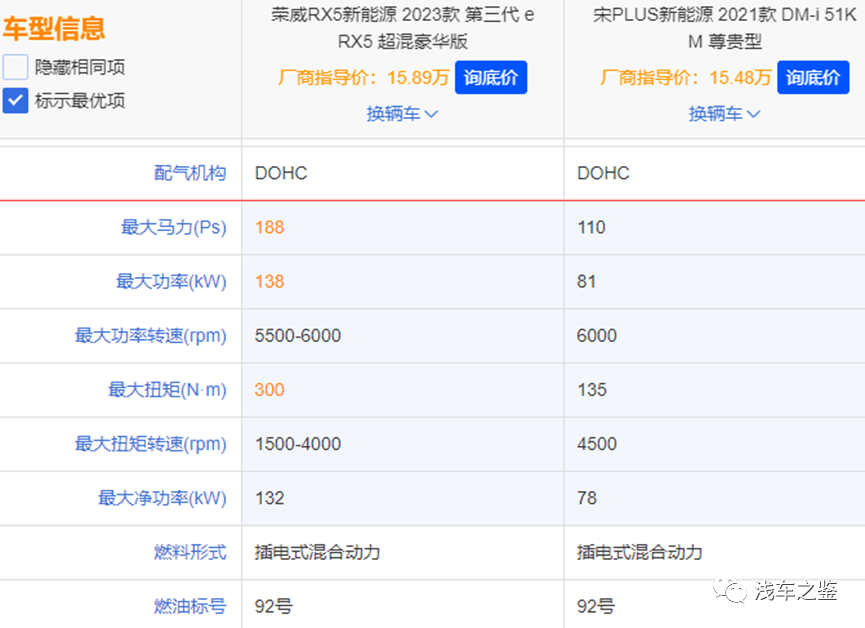
Task: Select the 135 torque value
Action: [x=592, y=390]
